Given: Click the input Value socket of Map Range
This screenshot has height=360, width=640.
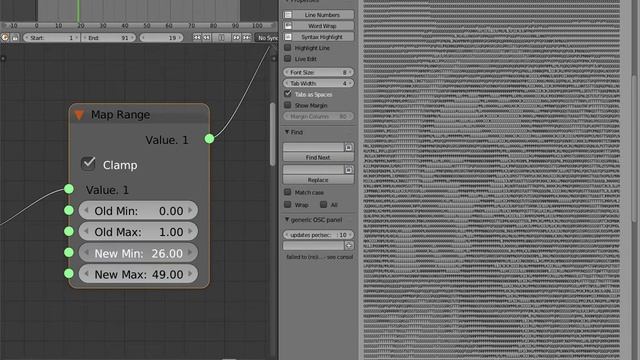Looking at the screenshot, I should pyautogui.click(x=69, y=189).
